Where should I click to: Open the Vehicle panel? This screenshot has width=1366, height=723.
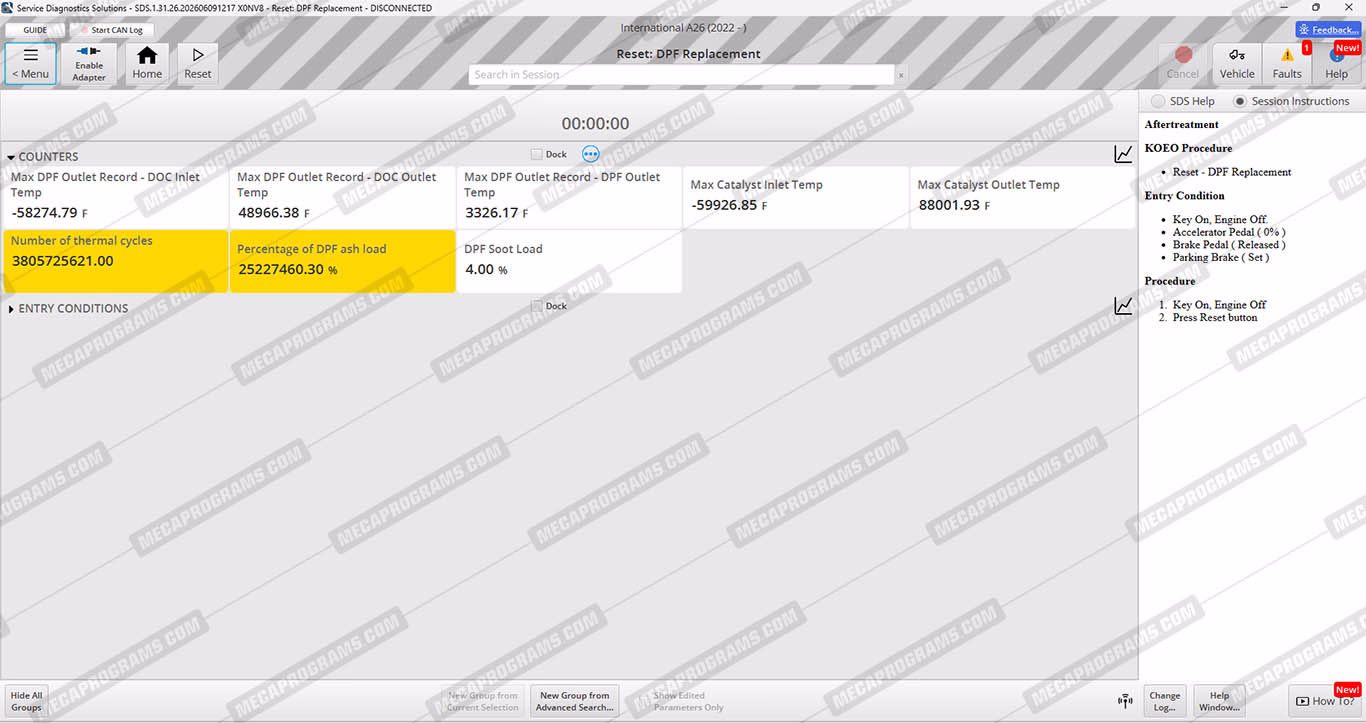pos(1237,63)
